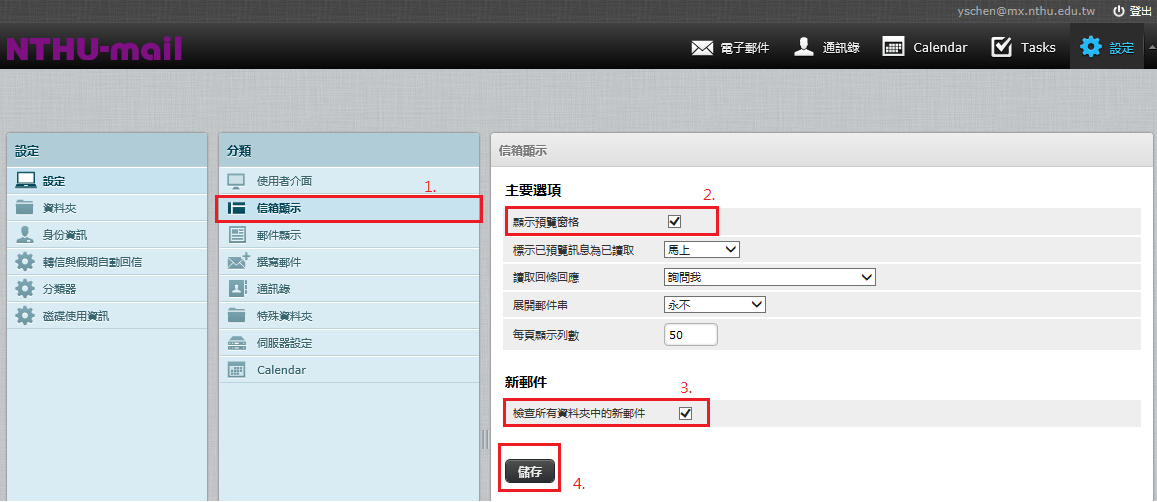This screenshot has width=1157, height=502.
Task: Expand the 展開郵件串 dropdown
Action: pos(714,304)
